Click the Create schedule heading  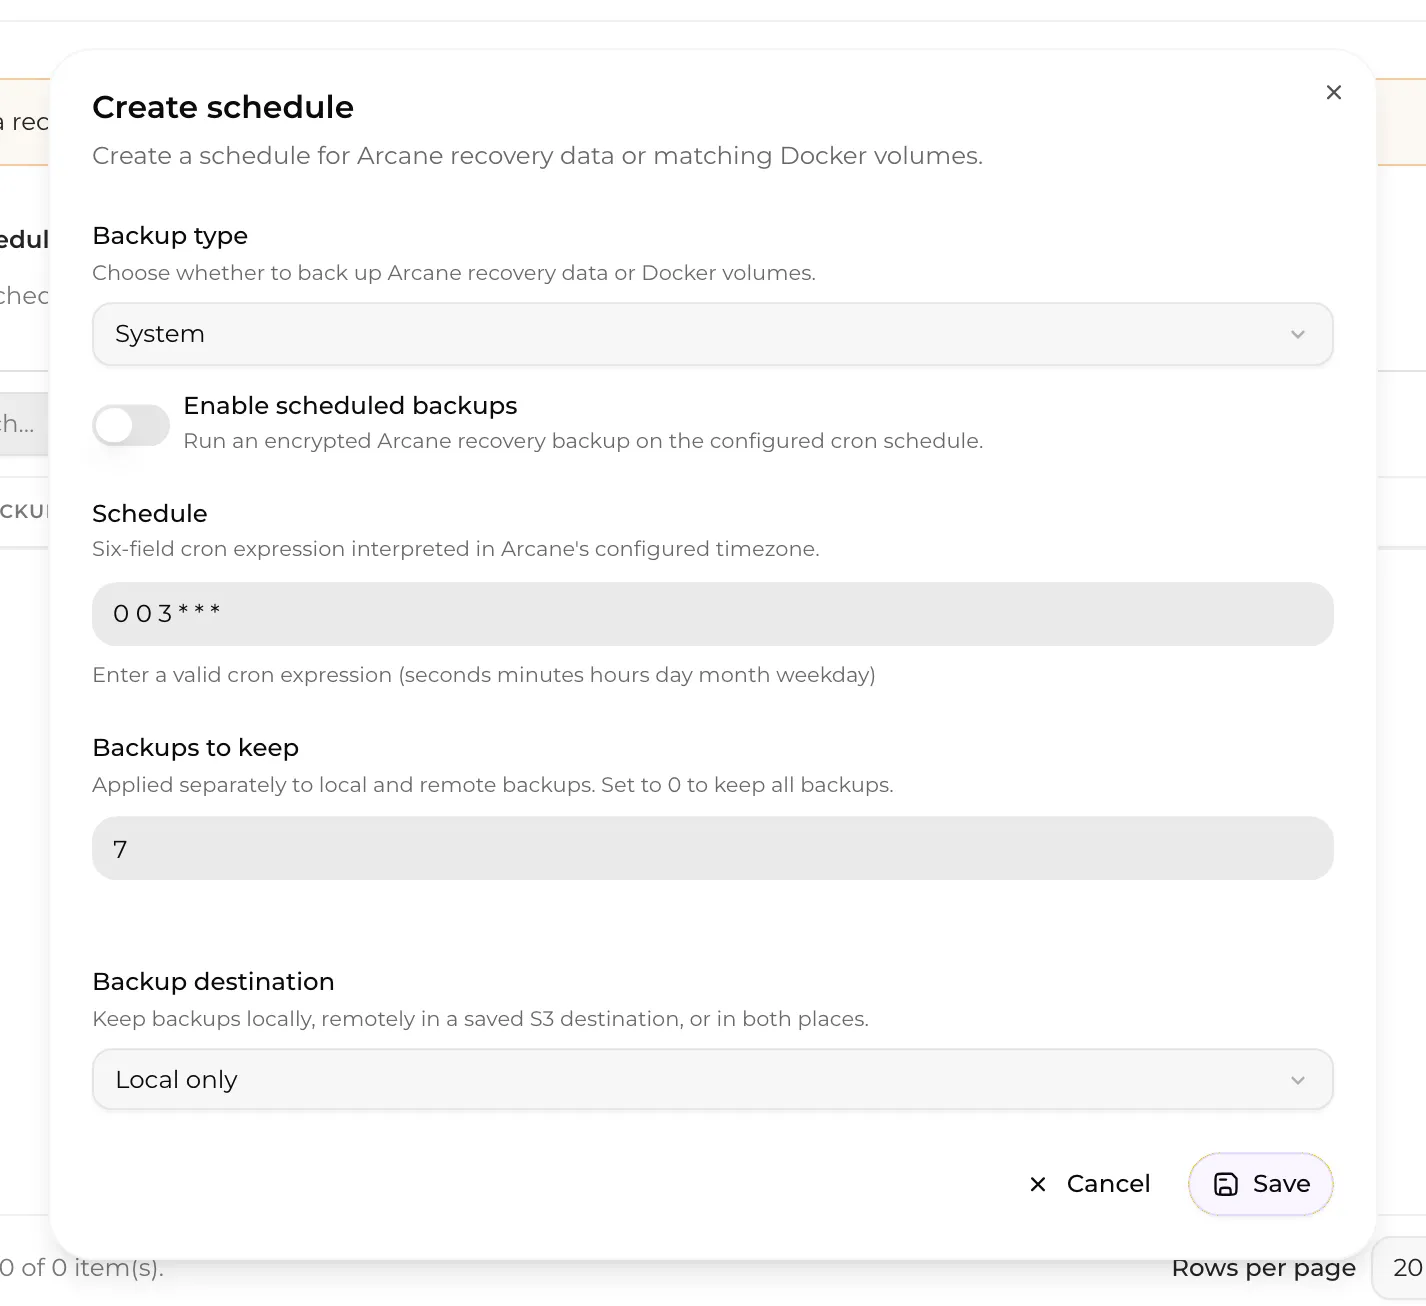click(223, 107)
